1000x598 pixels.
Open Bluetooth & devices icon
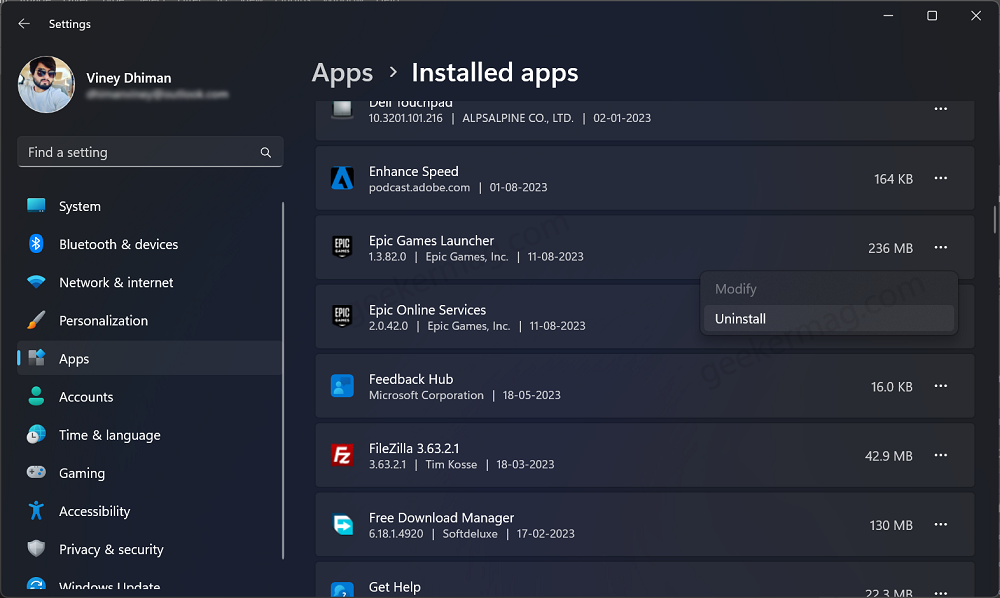(36, 244)
